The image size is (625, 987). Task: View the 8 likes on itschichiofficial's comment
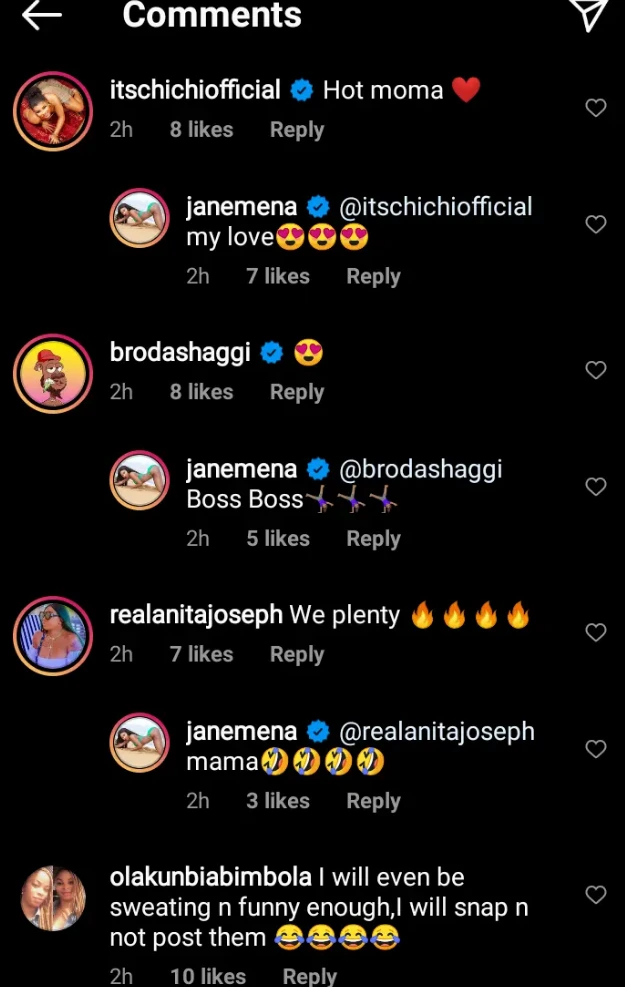[x=201, y=130]
